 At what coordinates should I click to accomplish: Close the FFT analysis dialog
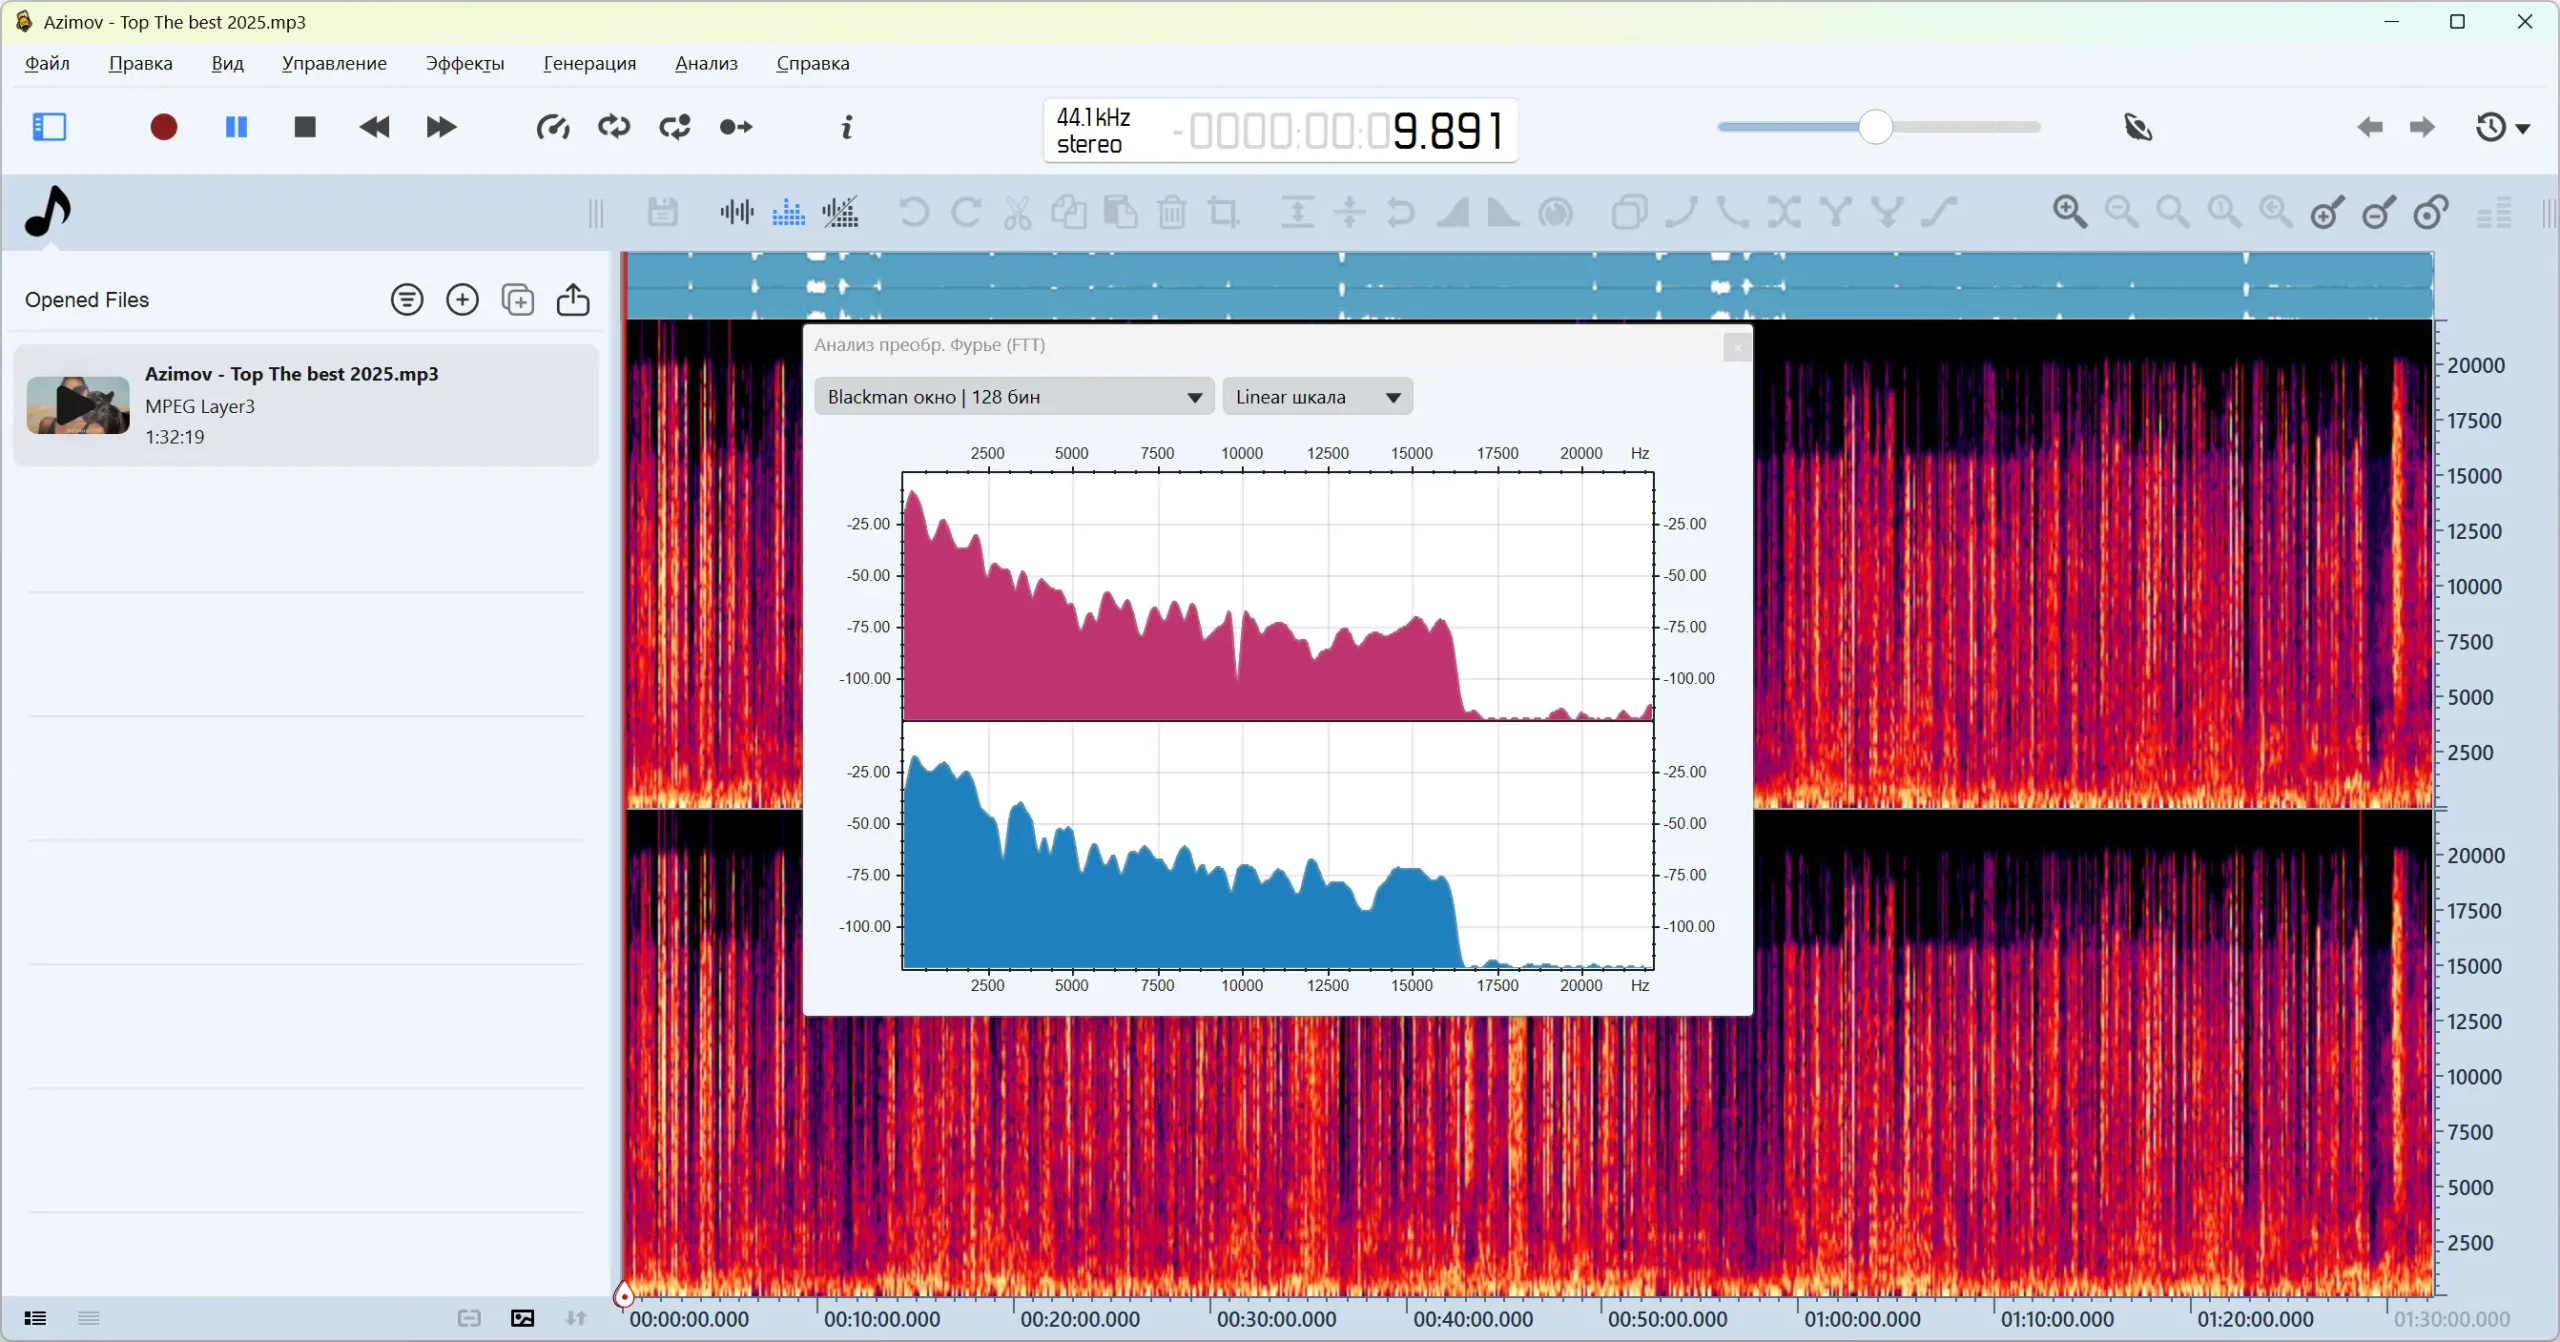(1737, 346)
